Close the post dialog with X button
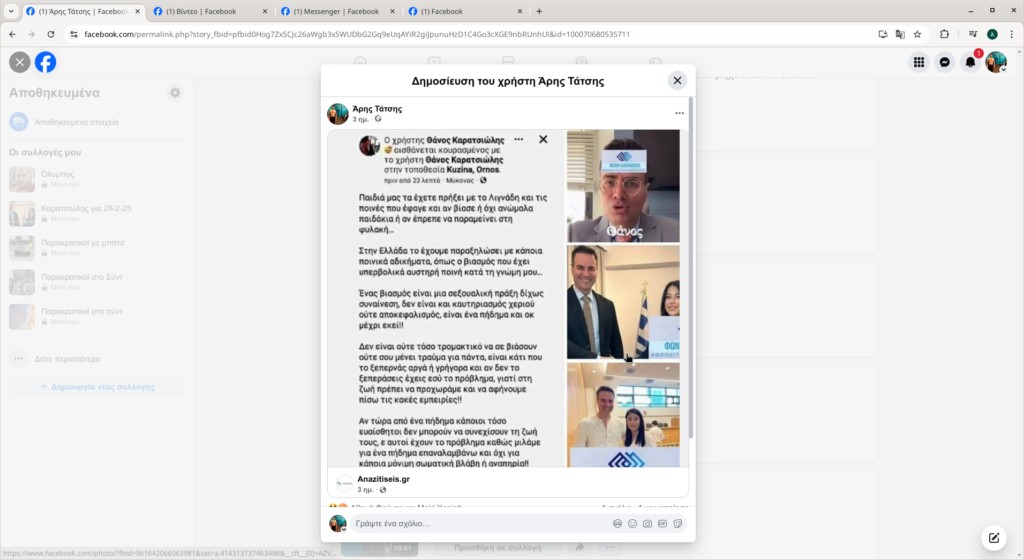 coord(677,80)
